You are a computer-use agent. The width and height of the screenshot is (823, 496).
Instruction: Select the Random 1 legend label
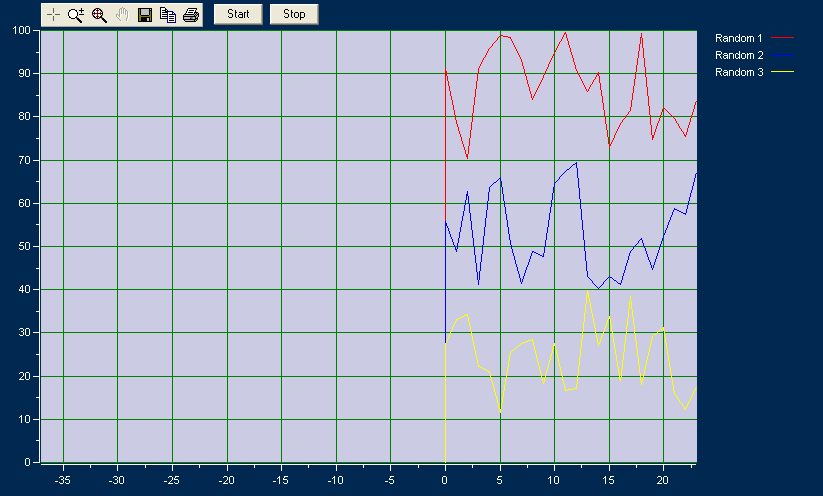[x=739, y=38]
